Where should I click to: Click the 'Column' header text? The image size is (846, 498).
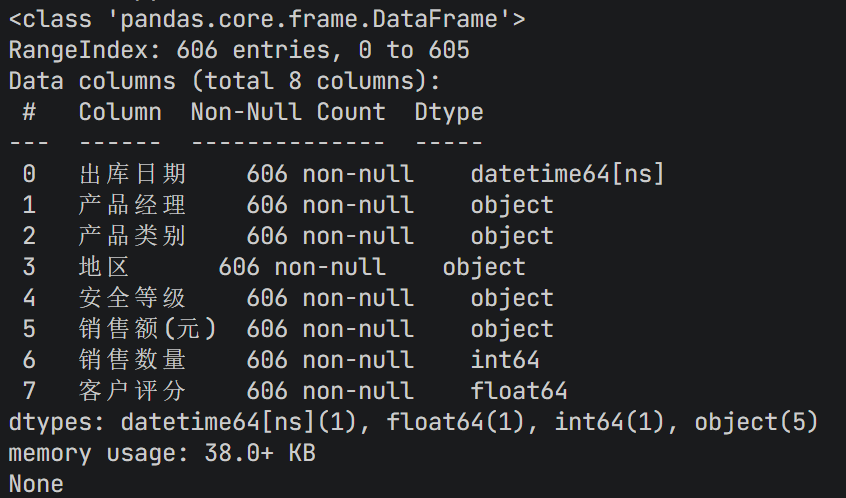pyautogui.click(x=120, y=111)
